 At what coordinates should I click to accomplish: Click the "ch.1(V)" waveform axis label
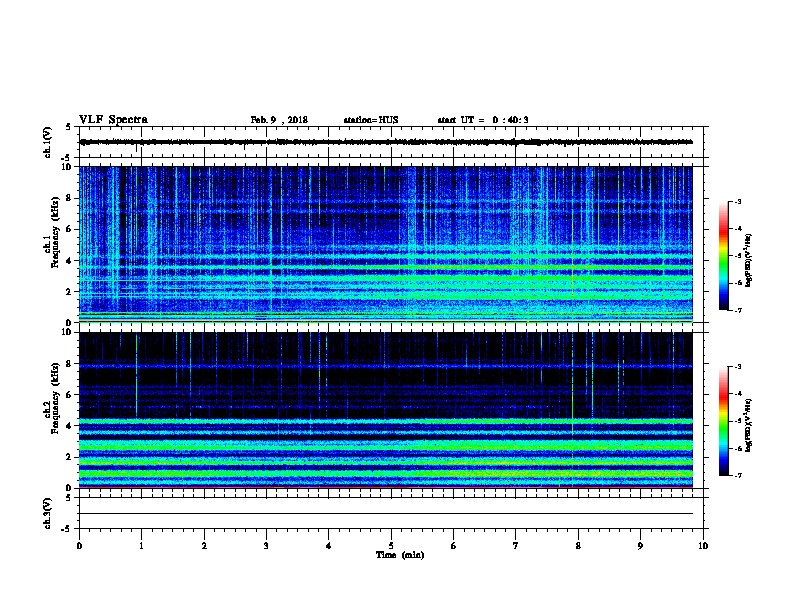point(47,142)
